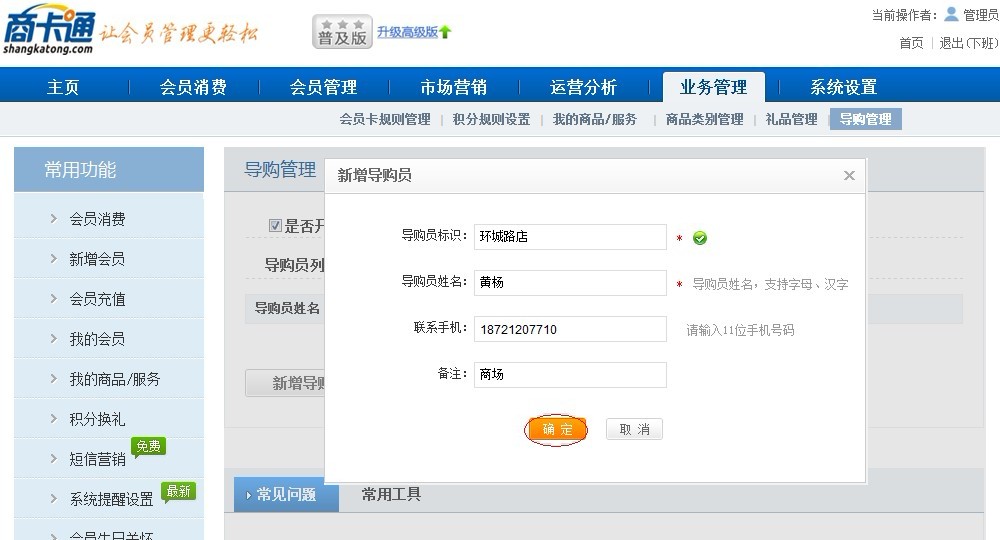This screenshot has height=540, width=1000.
Task: Click the 管理员 user avatar icon
Action: coord(951,14)
